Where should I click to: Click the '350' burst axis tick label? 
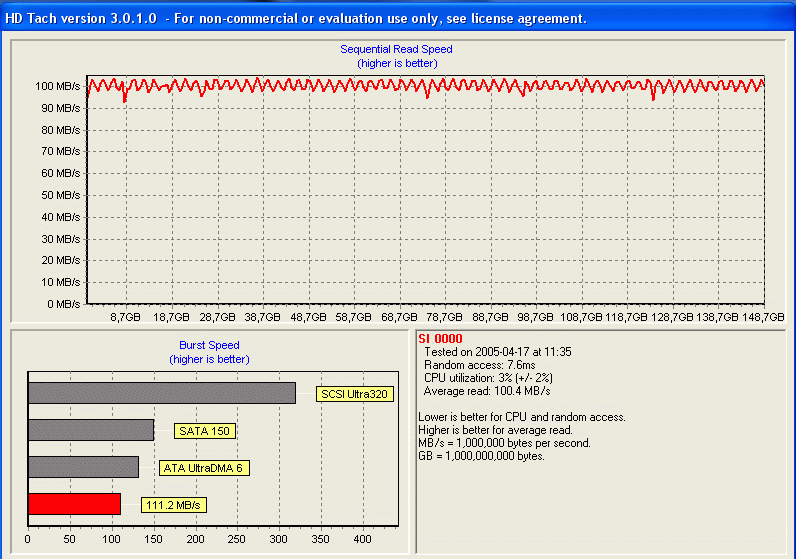(320, 539)
